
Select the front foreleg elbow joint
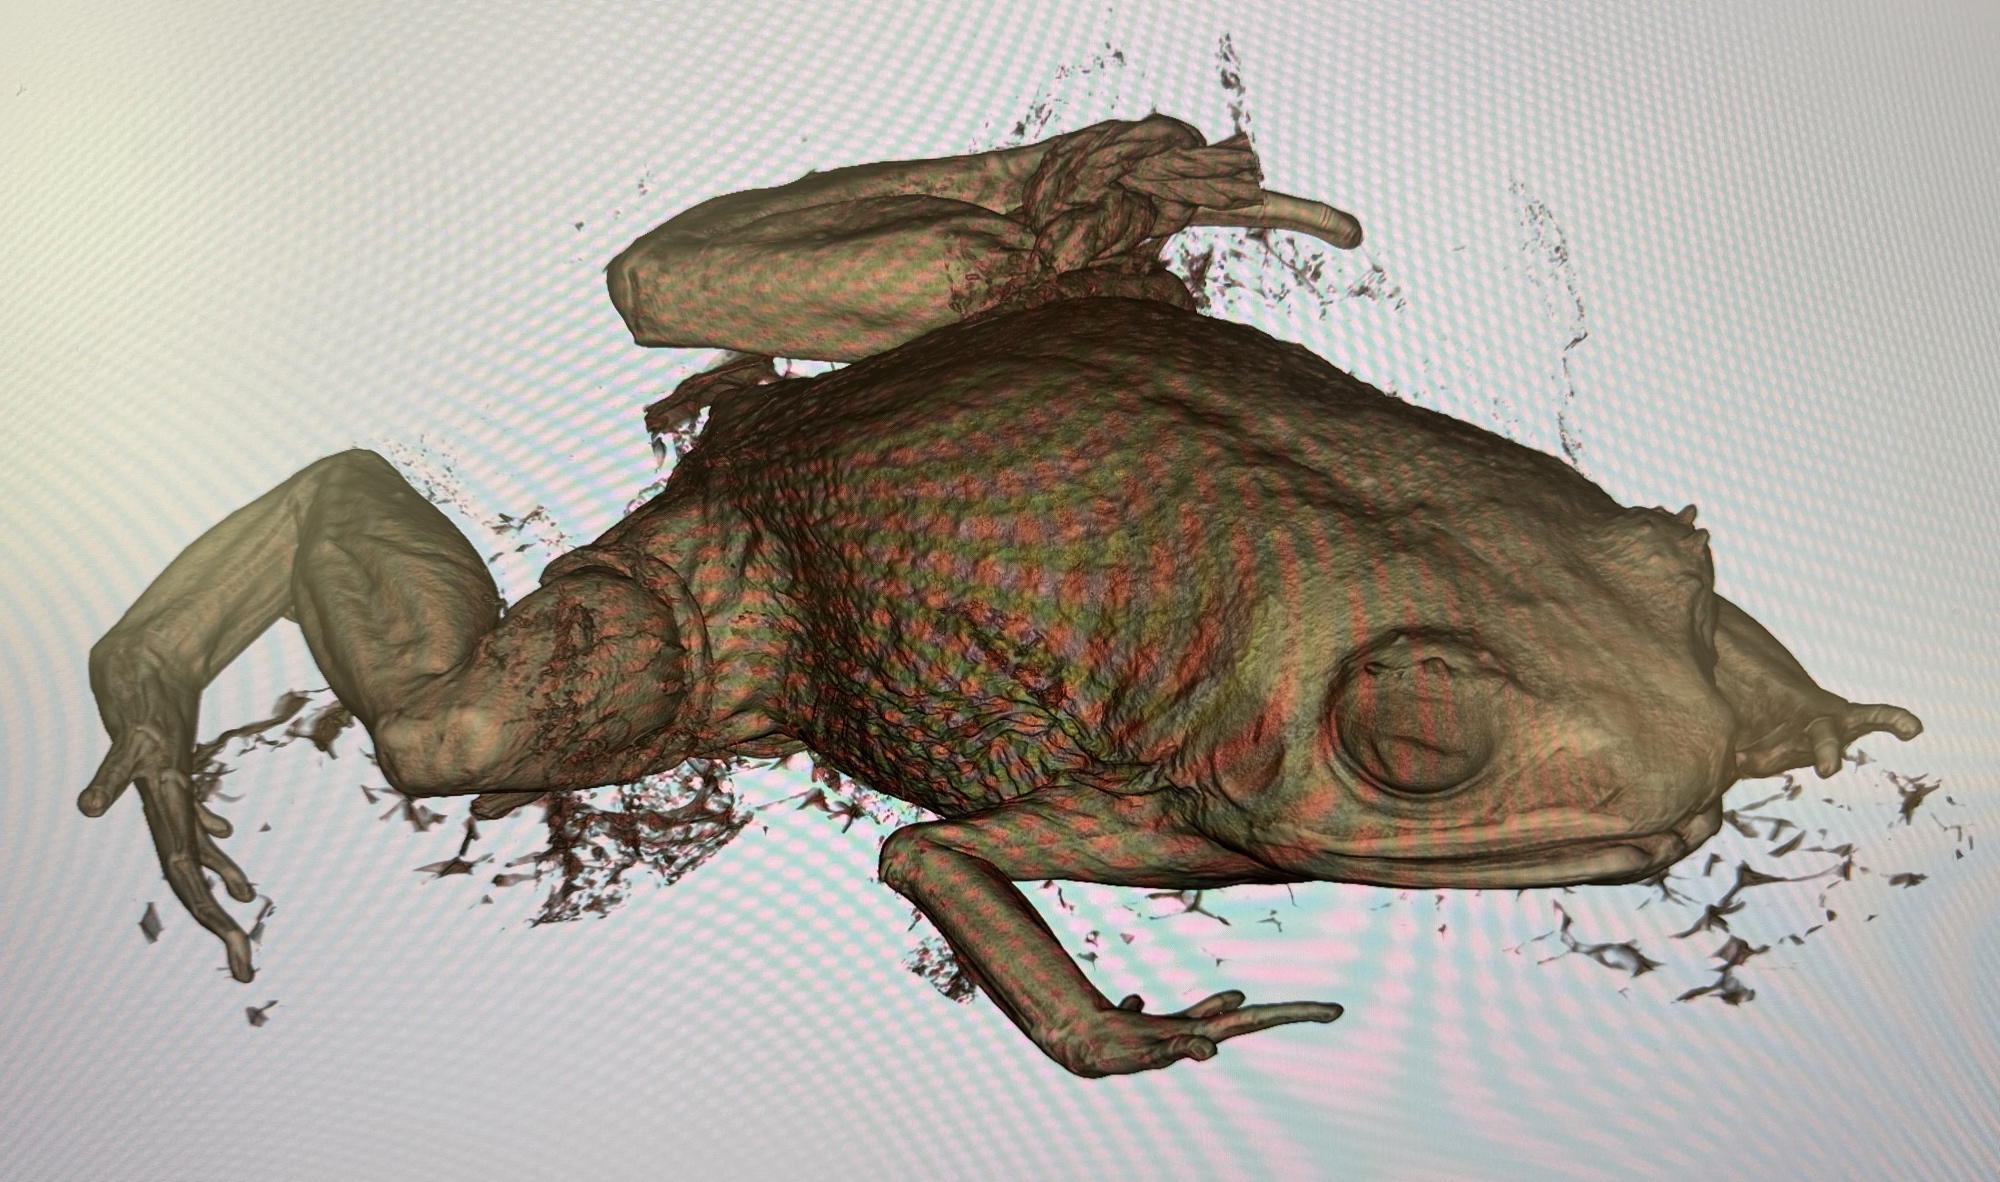[x=900, y=860]
